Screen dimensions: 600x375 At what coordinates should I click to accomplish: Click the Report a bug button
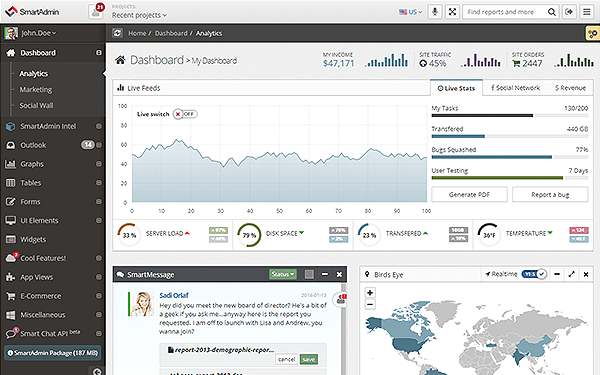point(550,194)
